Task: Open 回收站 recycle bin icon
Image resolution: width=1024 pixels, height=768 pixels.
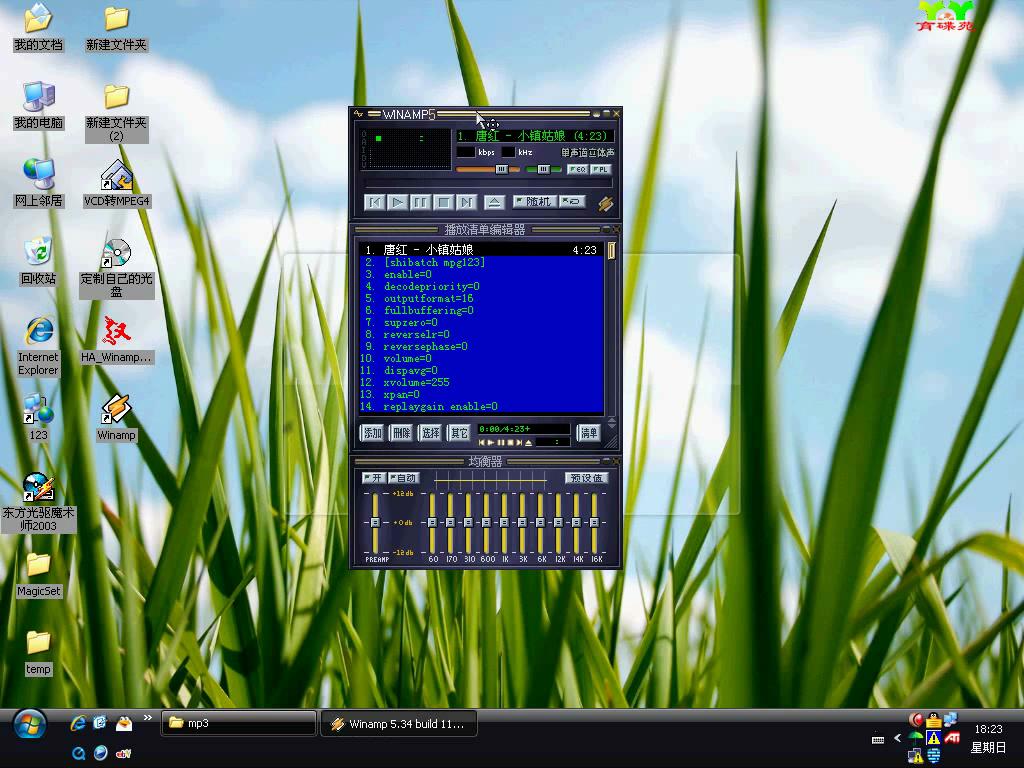Action: pyautogui.click(x=38, y=261)
